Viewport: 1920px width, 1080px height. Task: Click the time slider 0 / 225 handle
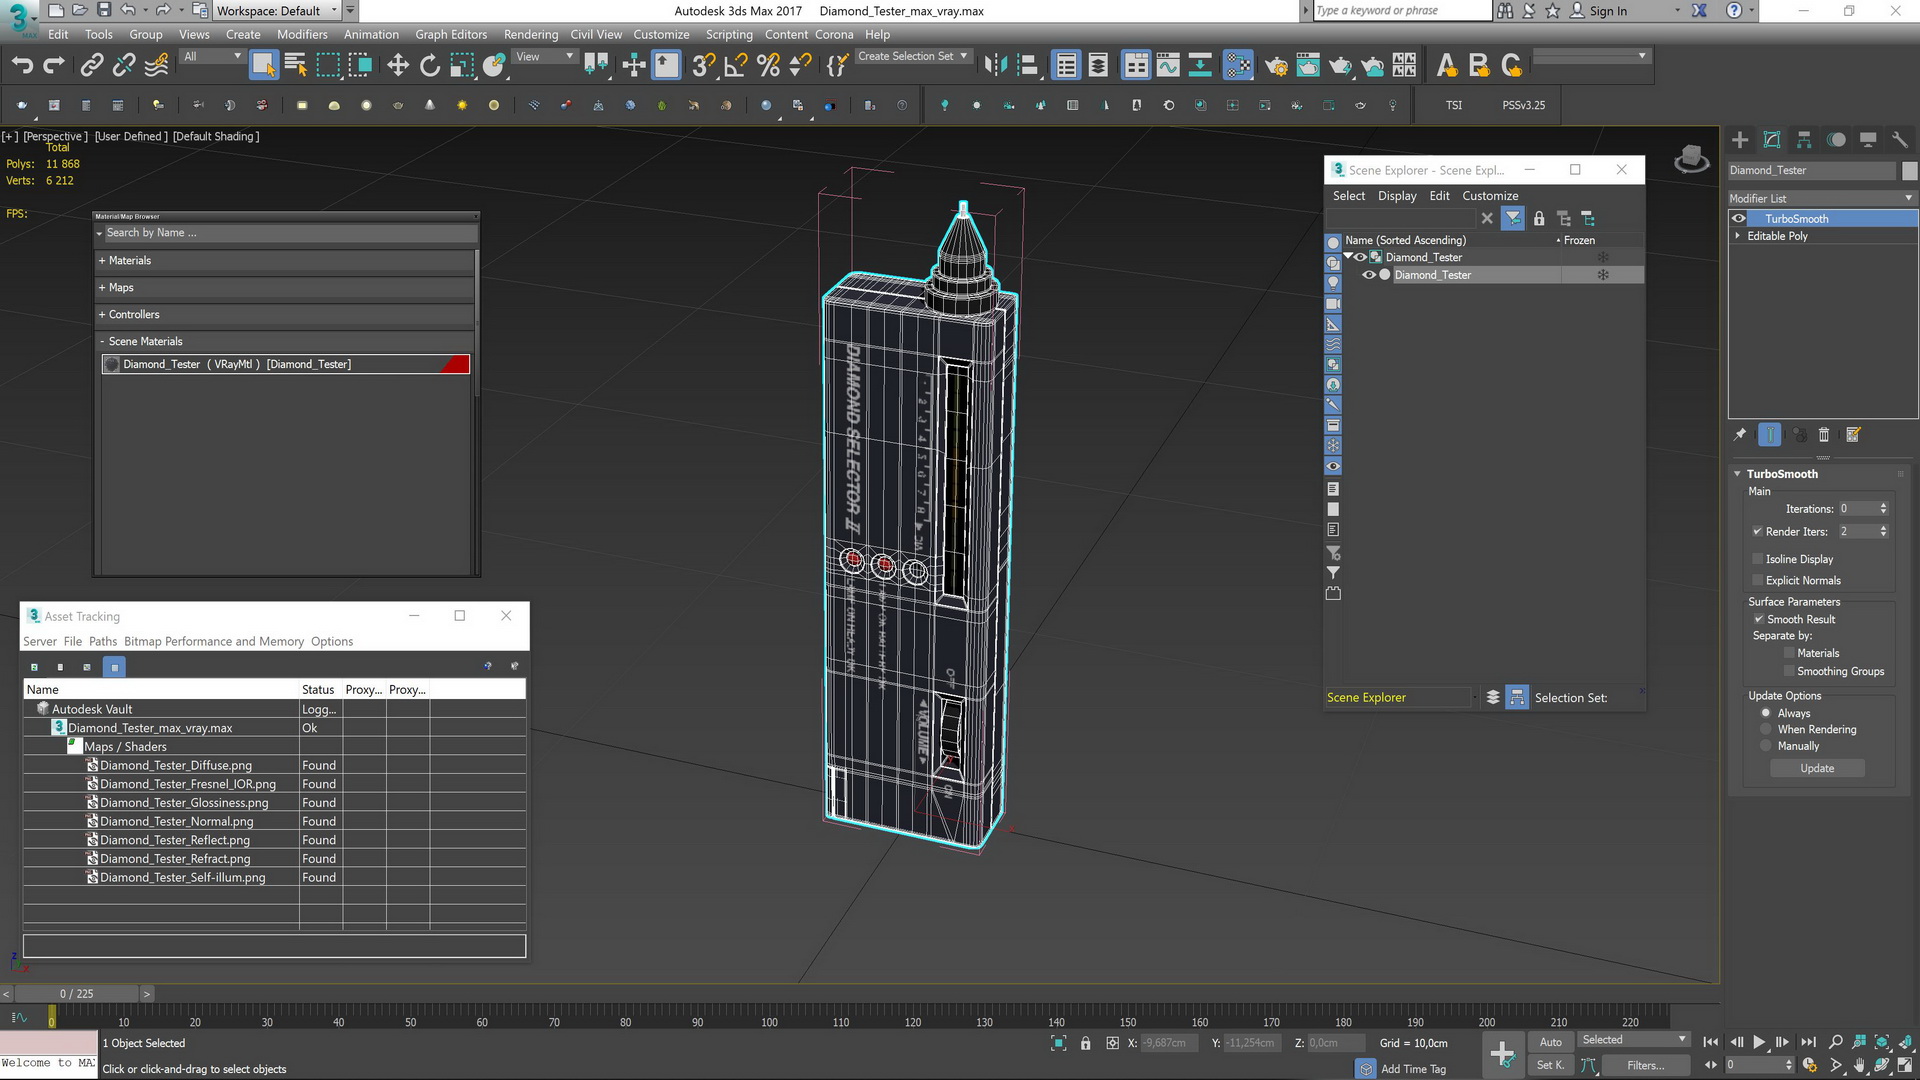point(76,993)
